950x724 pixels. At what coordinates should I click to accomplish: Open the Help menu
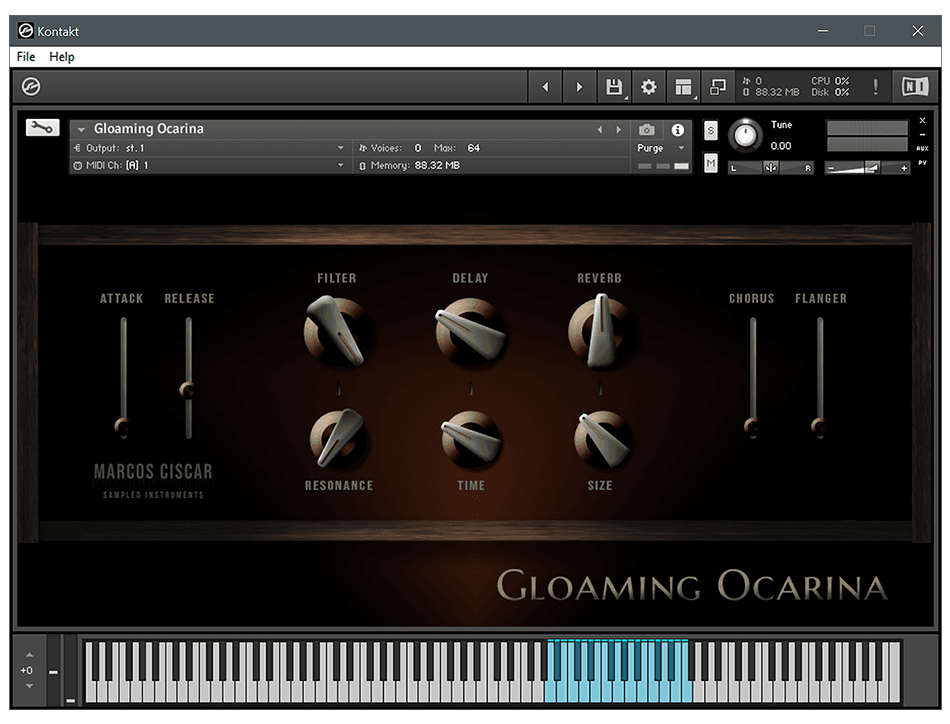point(62,57)
